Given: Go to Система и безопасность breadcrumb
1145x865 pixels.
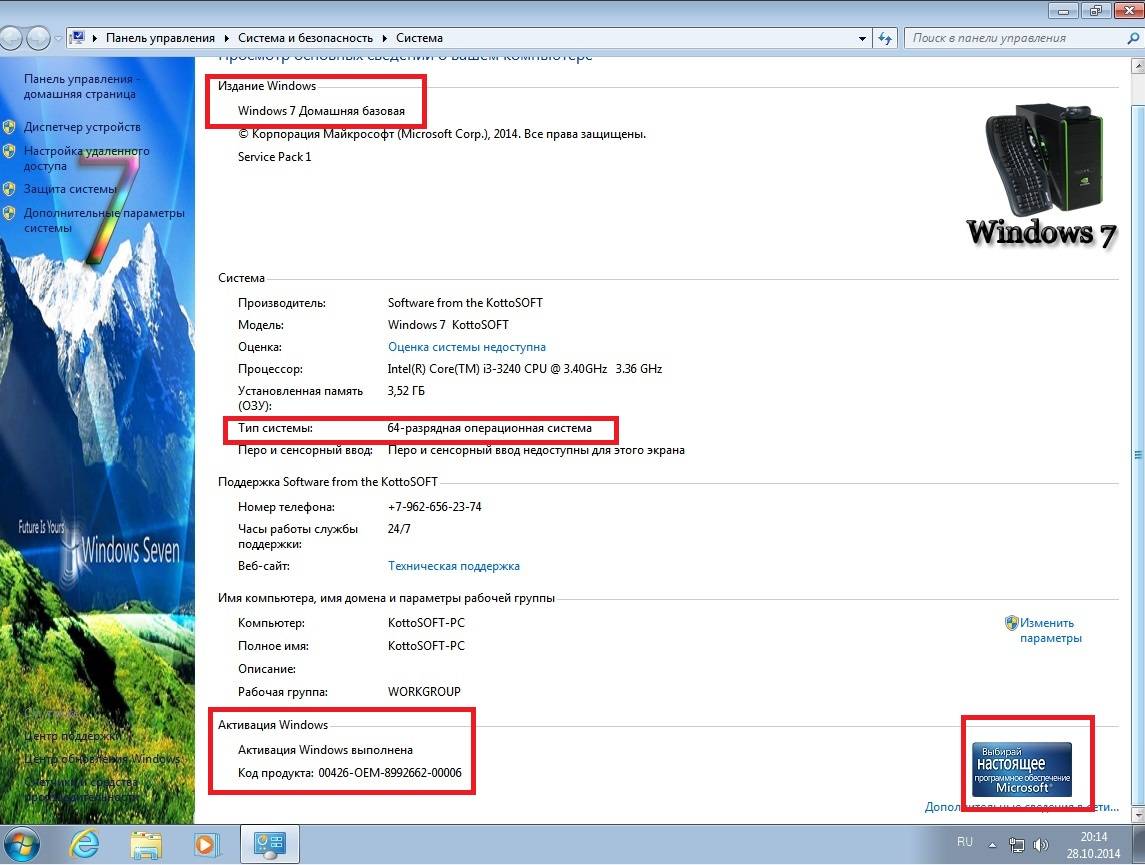Looking at the screenshot, I should [305, 38].
